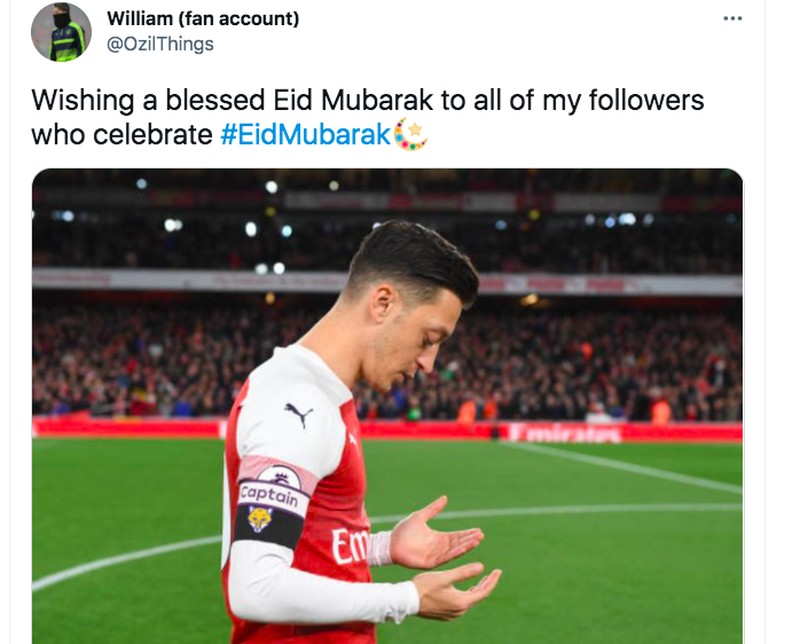Click the yellow fox badge on the armband
The width and height of the screenshot is (800, 644).
click(x=259, y=519)
